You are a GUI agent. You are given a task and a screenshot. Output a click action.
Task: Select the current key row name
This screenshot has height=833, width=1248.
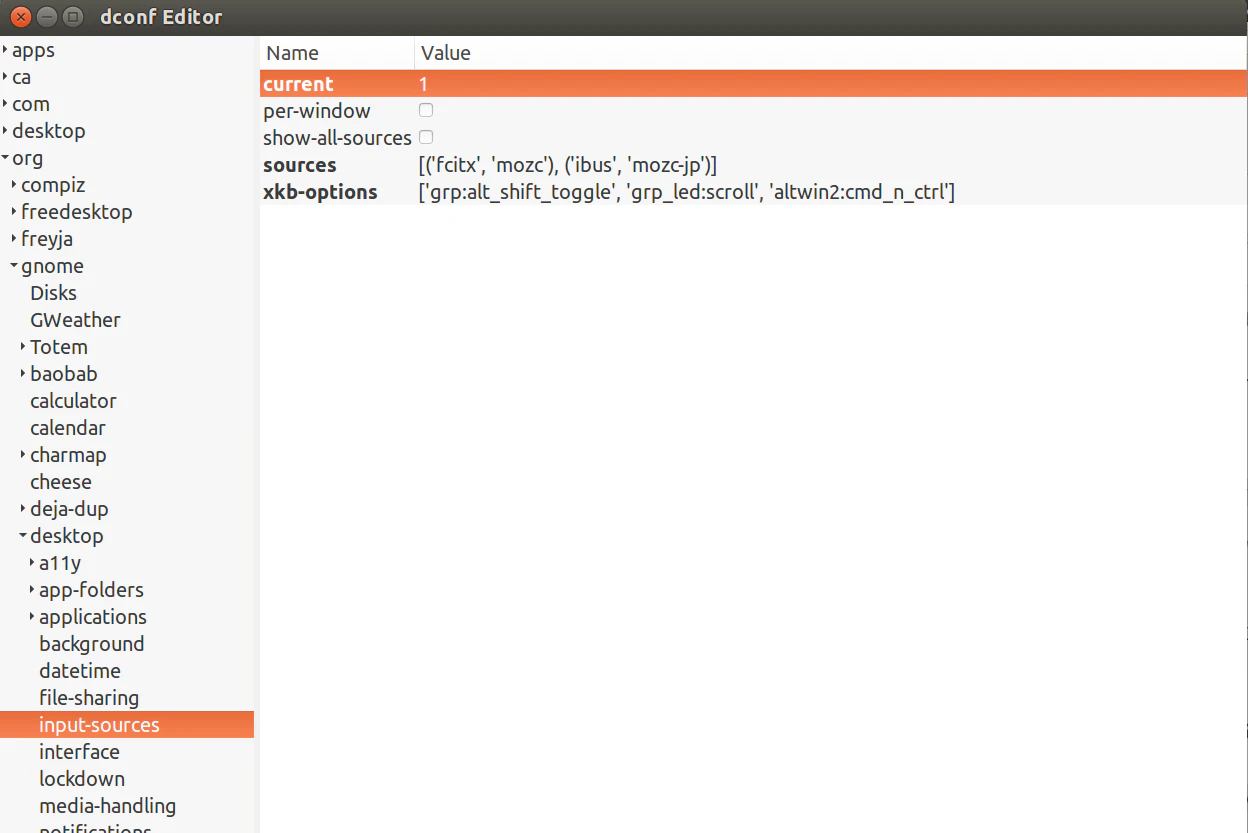point(298,84)
